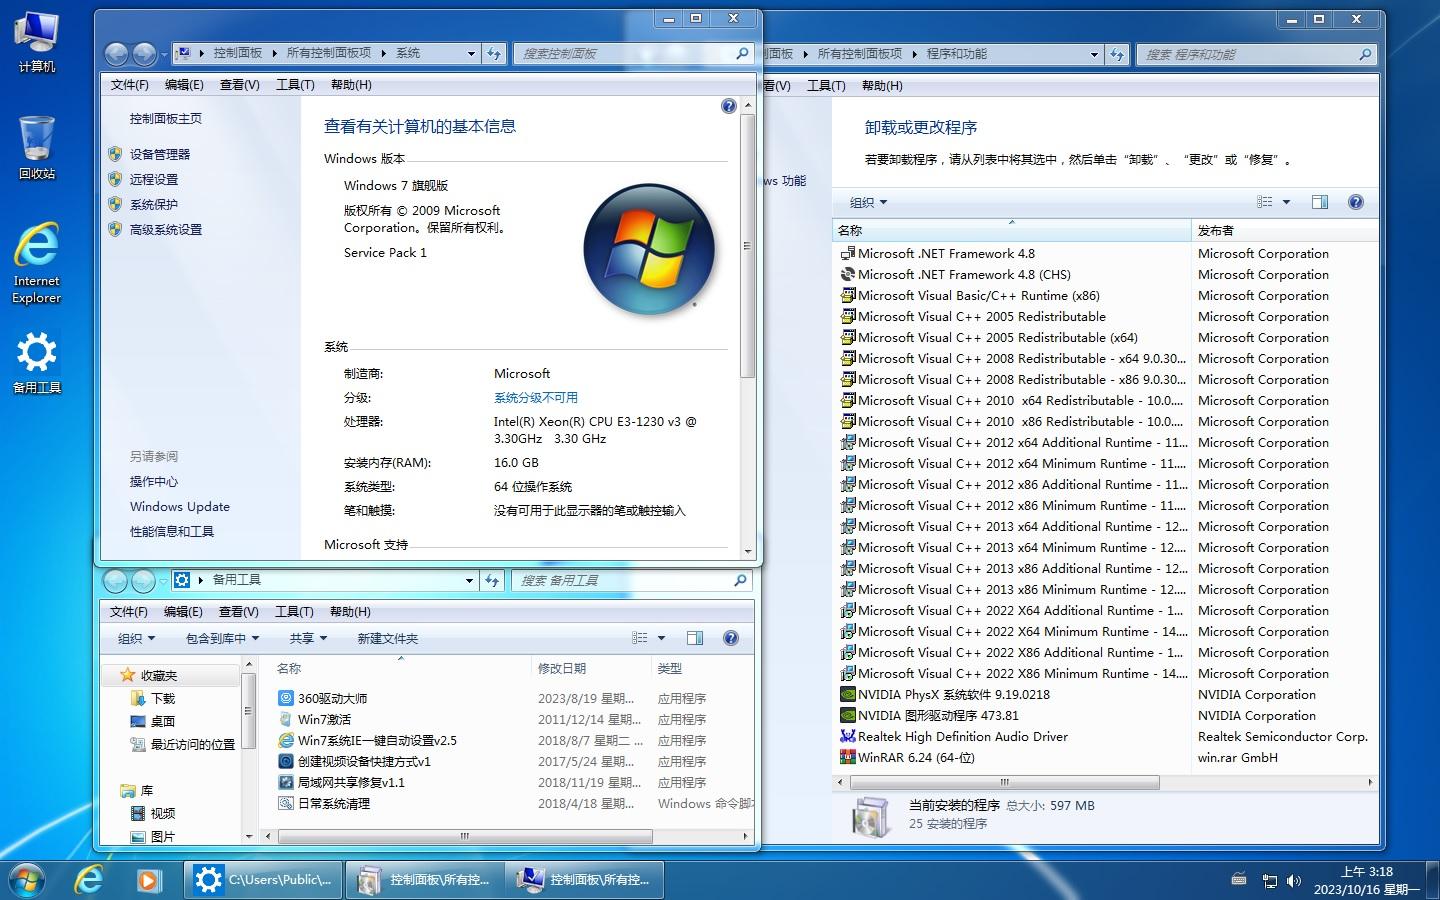Click the 新建文件夹 button
This screenshot has width=1440, height=900.
388,638
